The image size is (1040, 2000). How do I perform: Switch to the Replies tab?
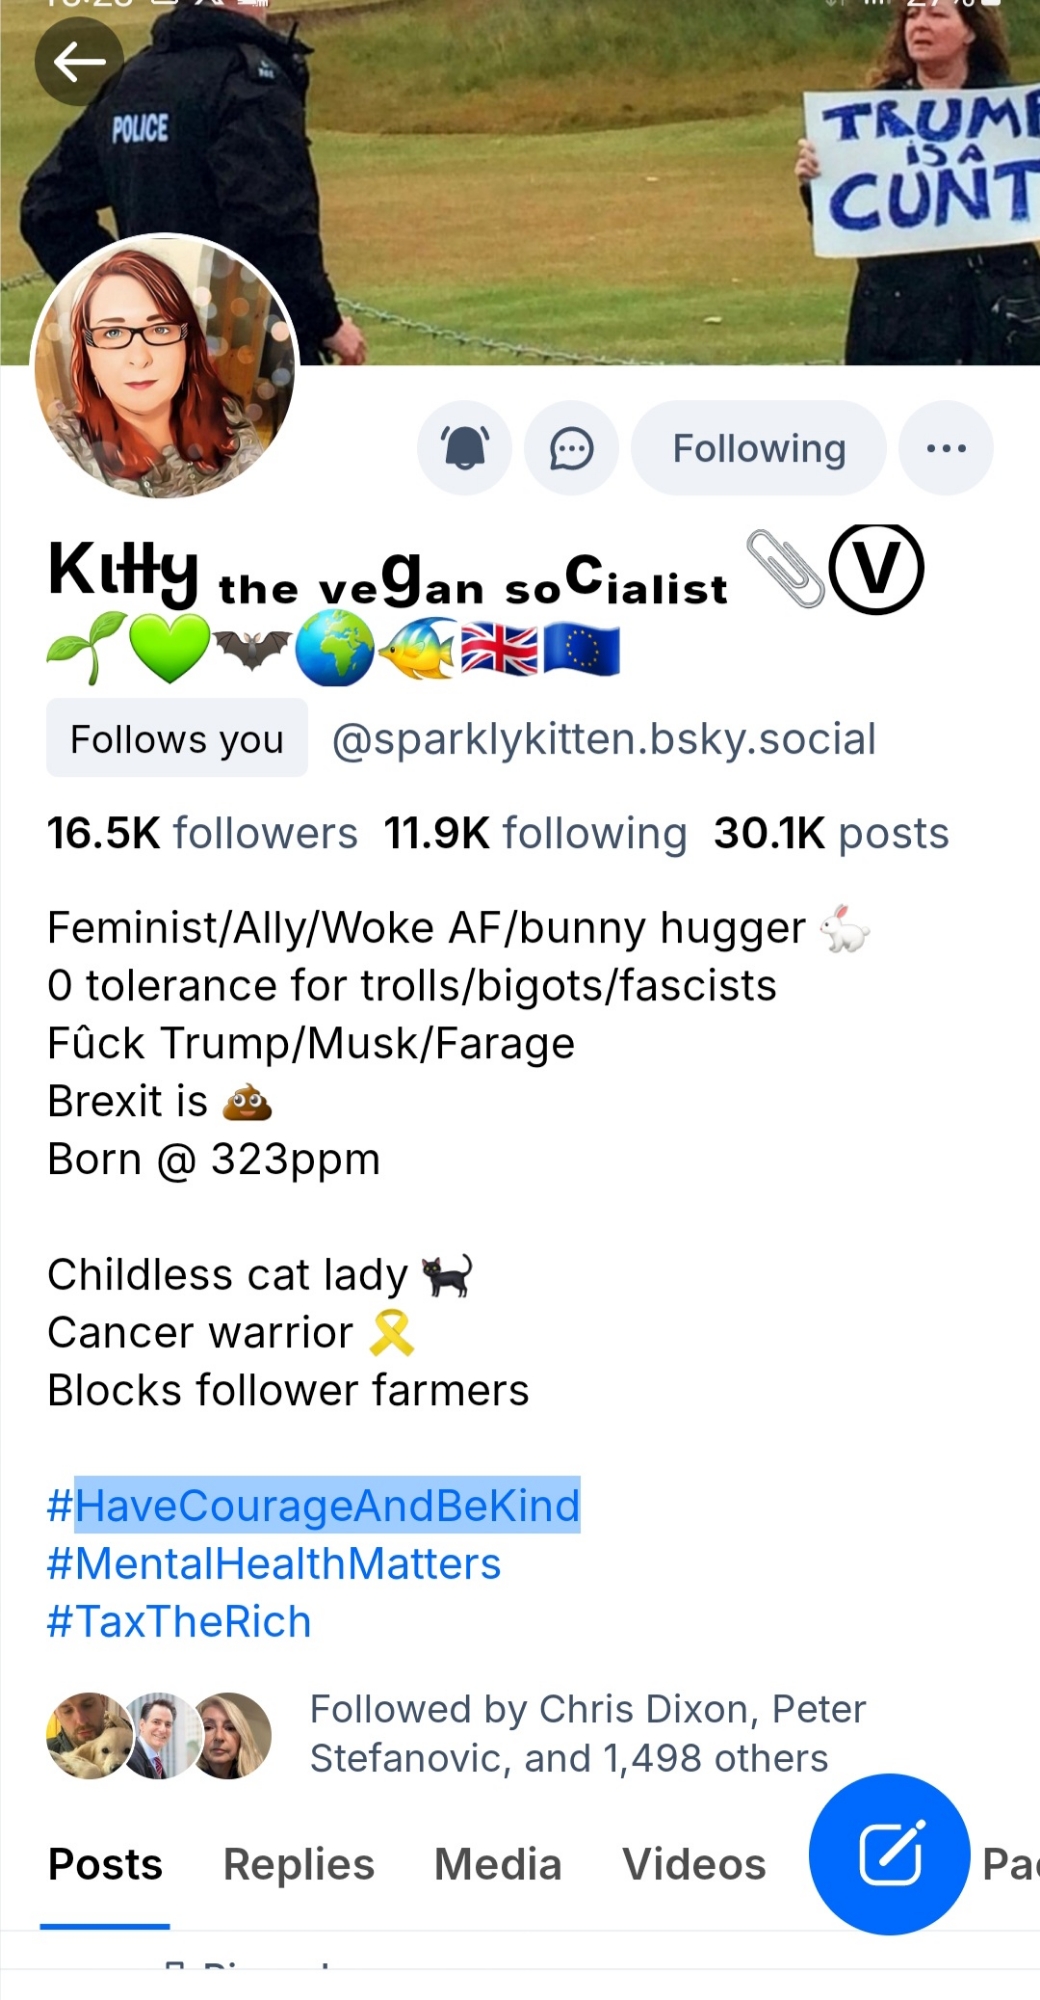pyautogui.click(x=298, y=1865)
